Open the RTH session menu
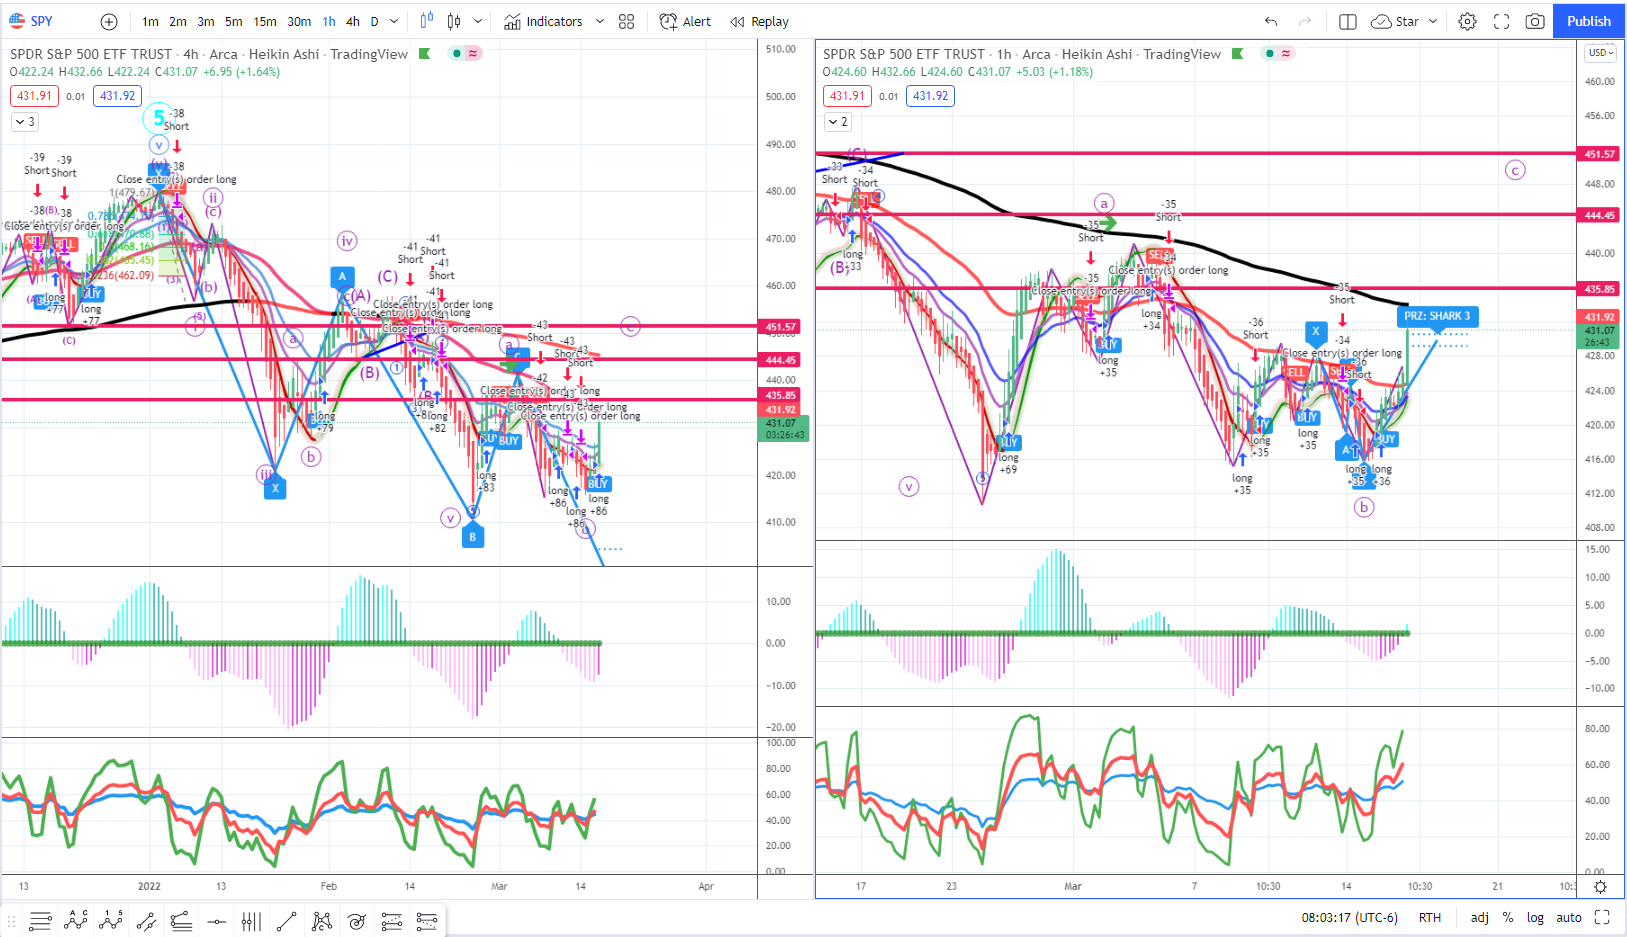The image size is (1627, 937). (1430, 917)
